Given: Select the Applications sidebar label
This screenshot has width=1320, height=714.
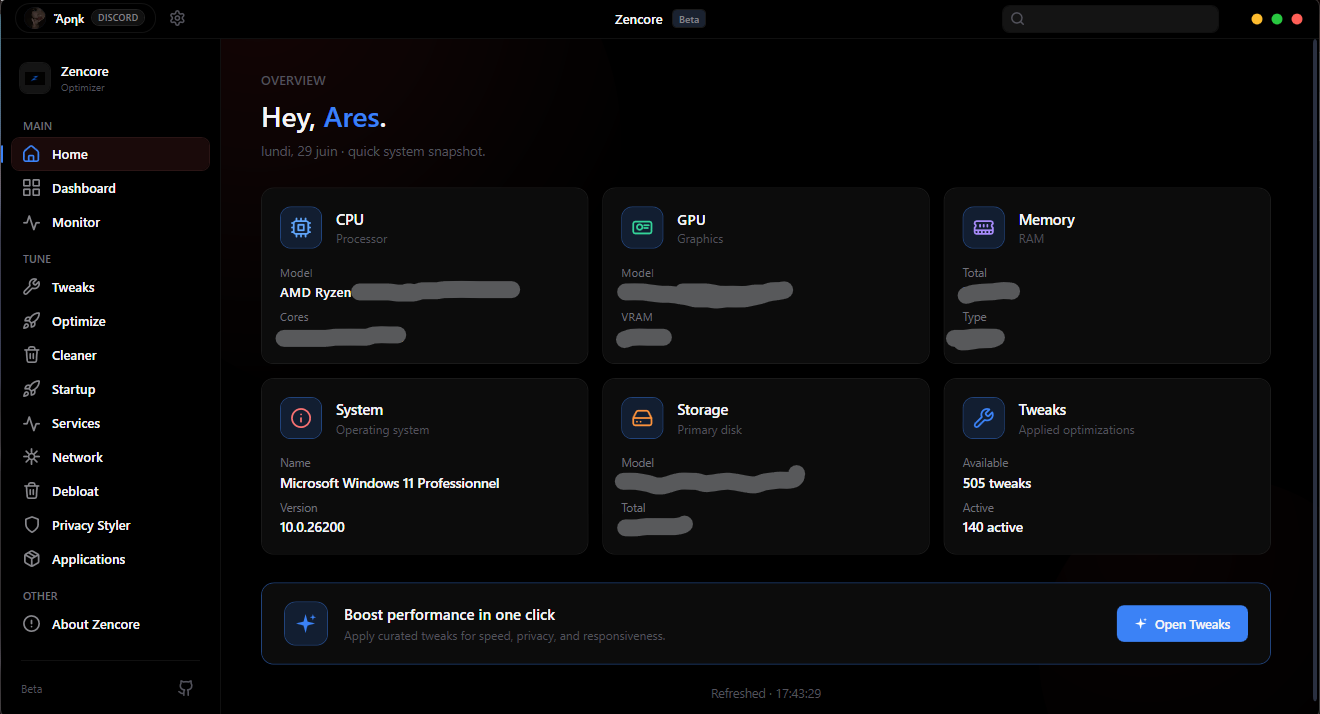Looking at the screenshot, I should tap(89, 559).
